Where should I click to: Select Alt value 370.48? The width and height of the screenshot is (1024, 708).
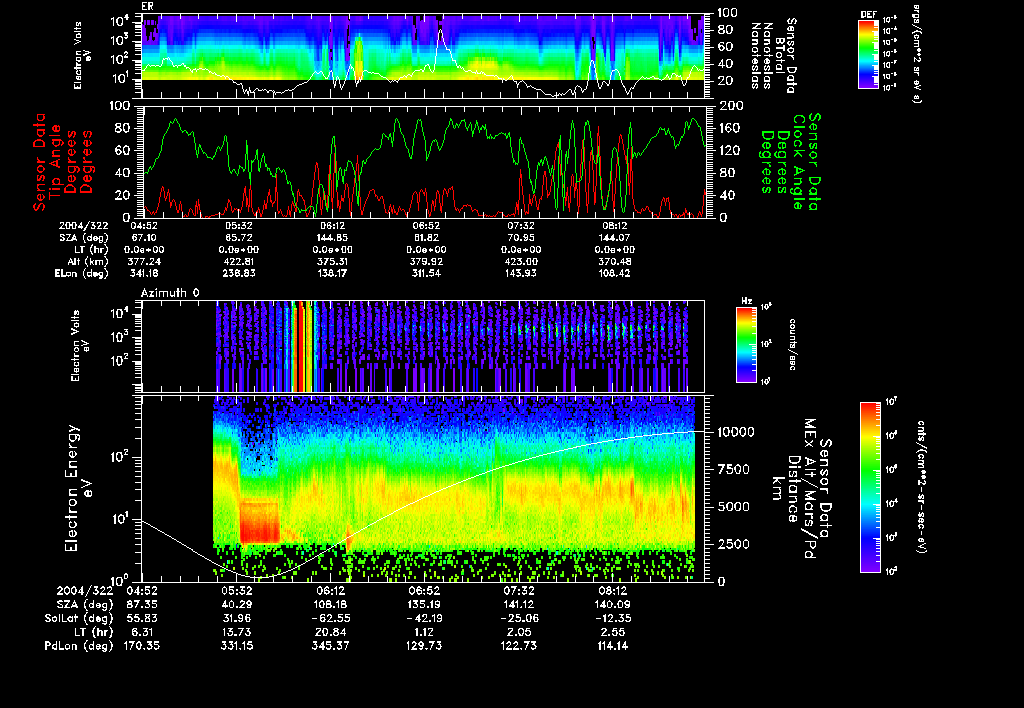point(614,261)
